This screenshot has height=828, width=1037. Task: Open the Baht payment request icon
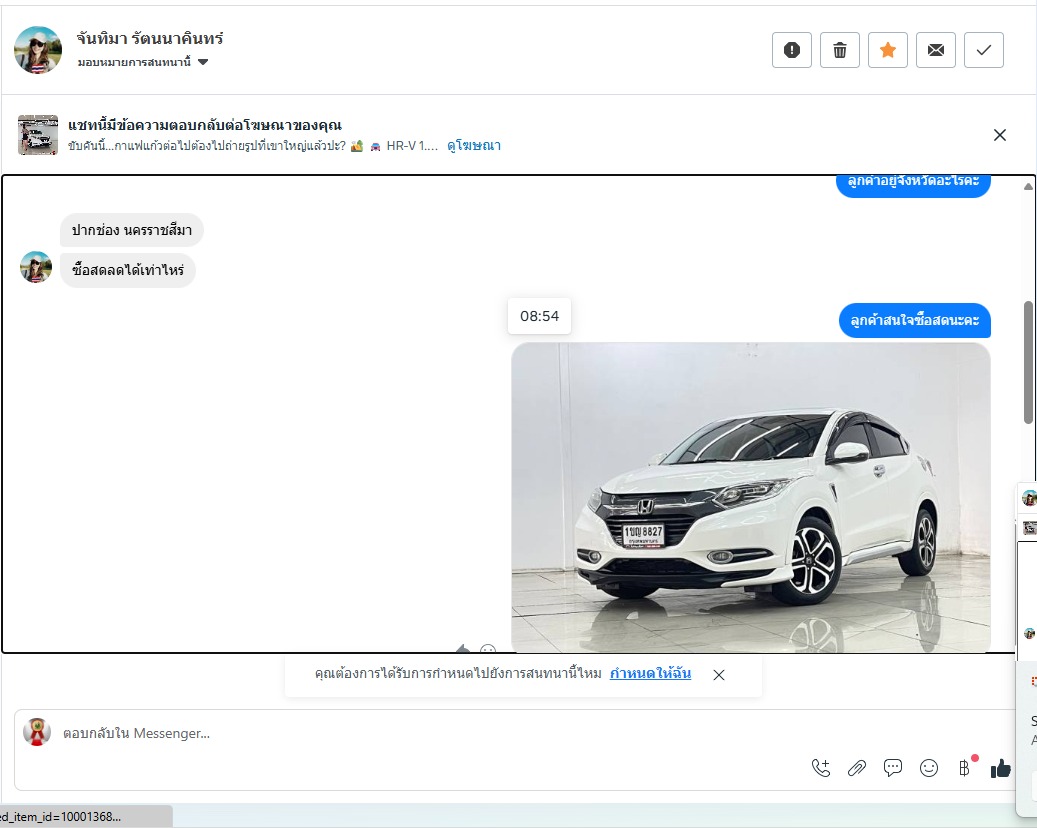tap(964, 768)
